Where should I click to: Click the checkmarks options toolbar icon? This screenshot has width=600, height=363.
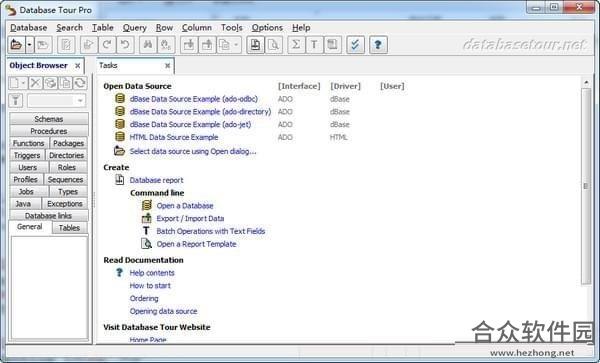(355, 45)
